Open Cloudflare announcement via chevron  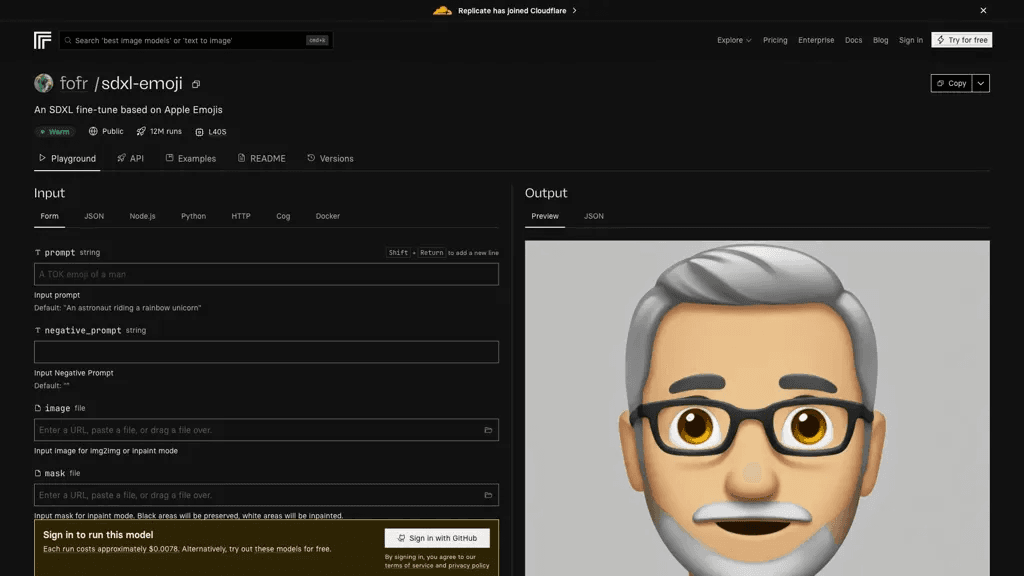click(575, 10)
